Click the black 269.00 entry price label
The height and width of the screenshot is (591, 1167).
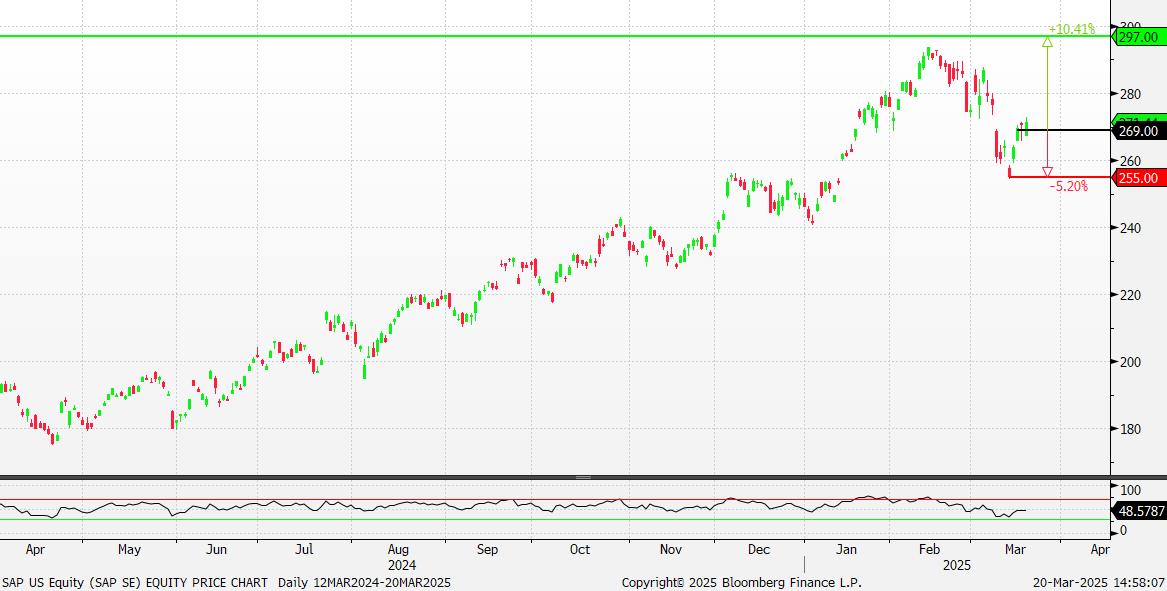click(1138, 131)
